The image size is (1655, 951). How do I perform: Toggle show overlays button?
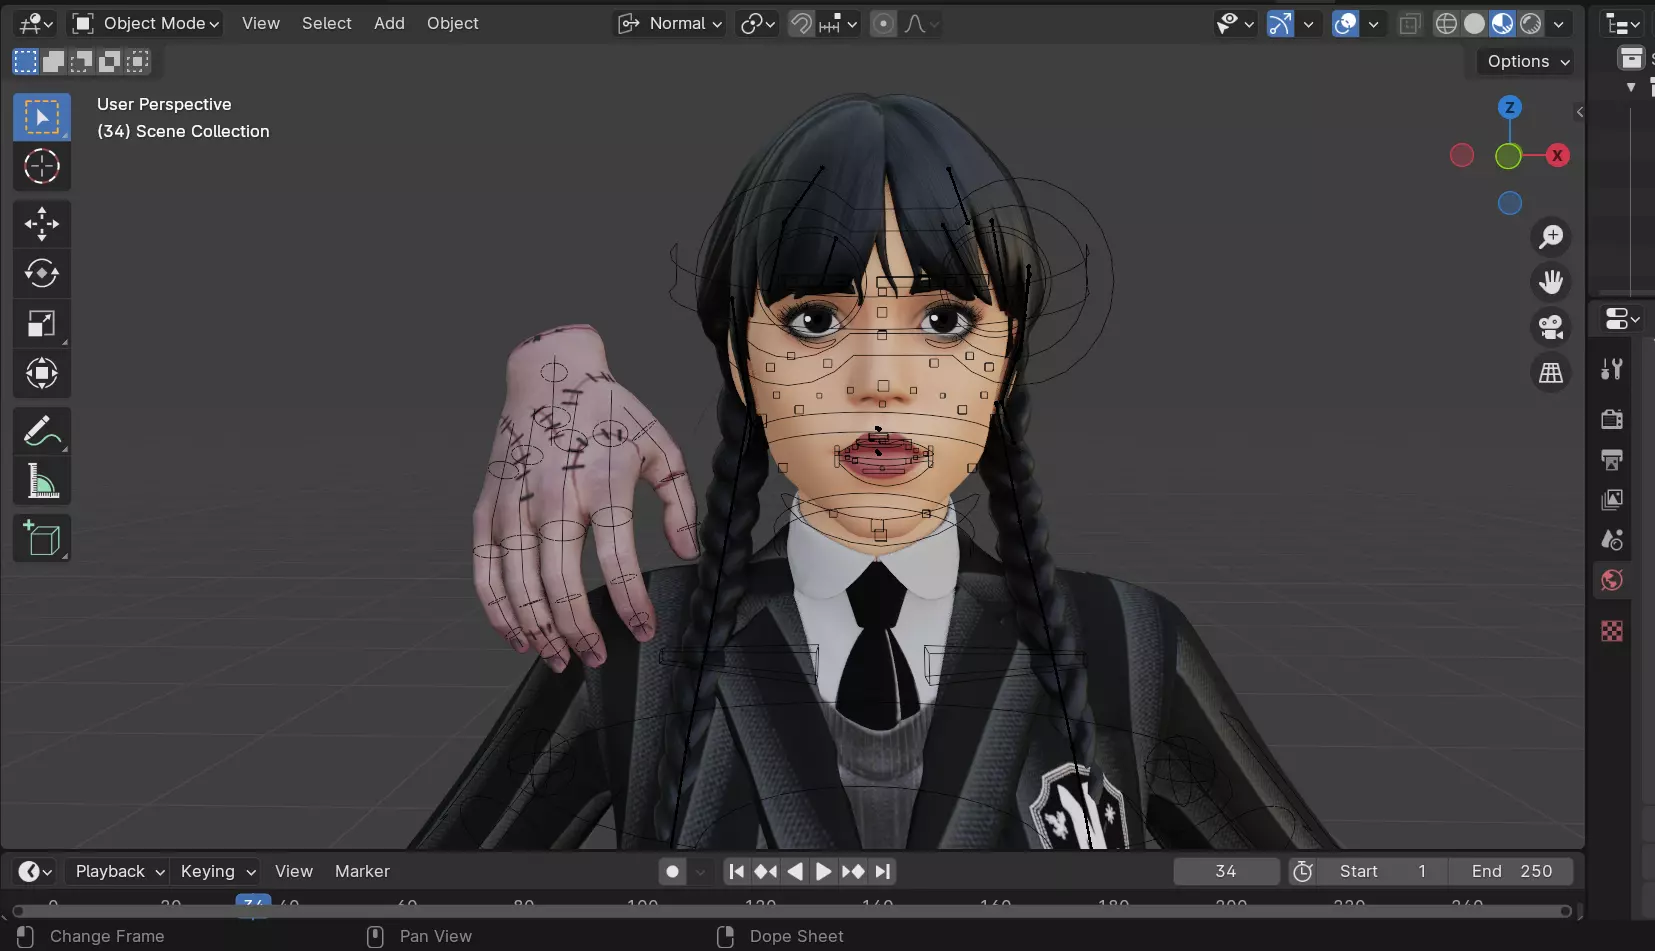[x=1346, y=23]
